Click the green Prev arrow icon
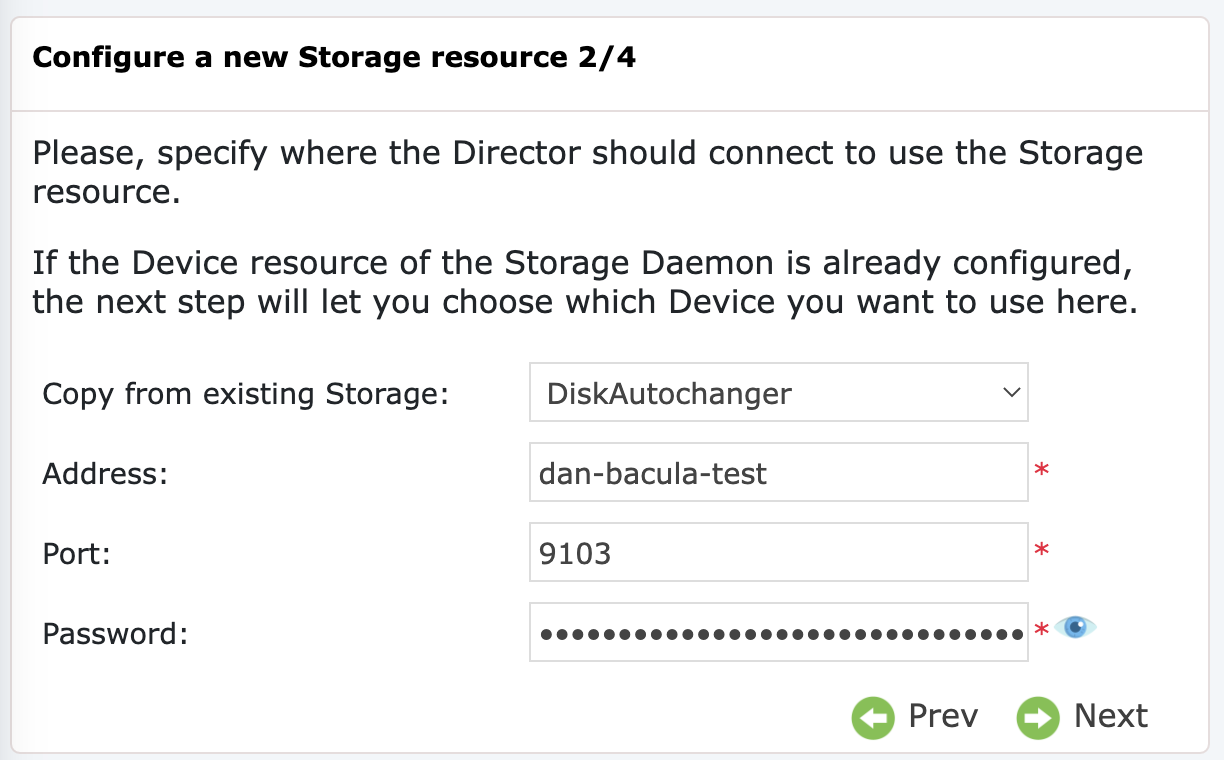 873,717
